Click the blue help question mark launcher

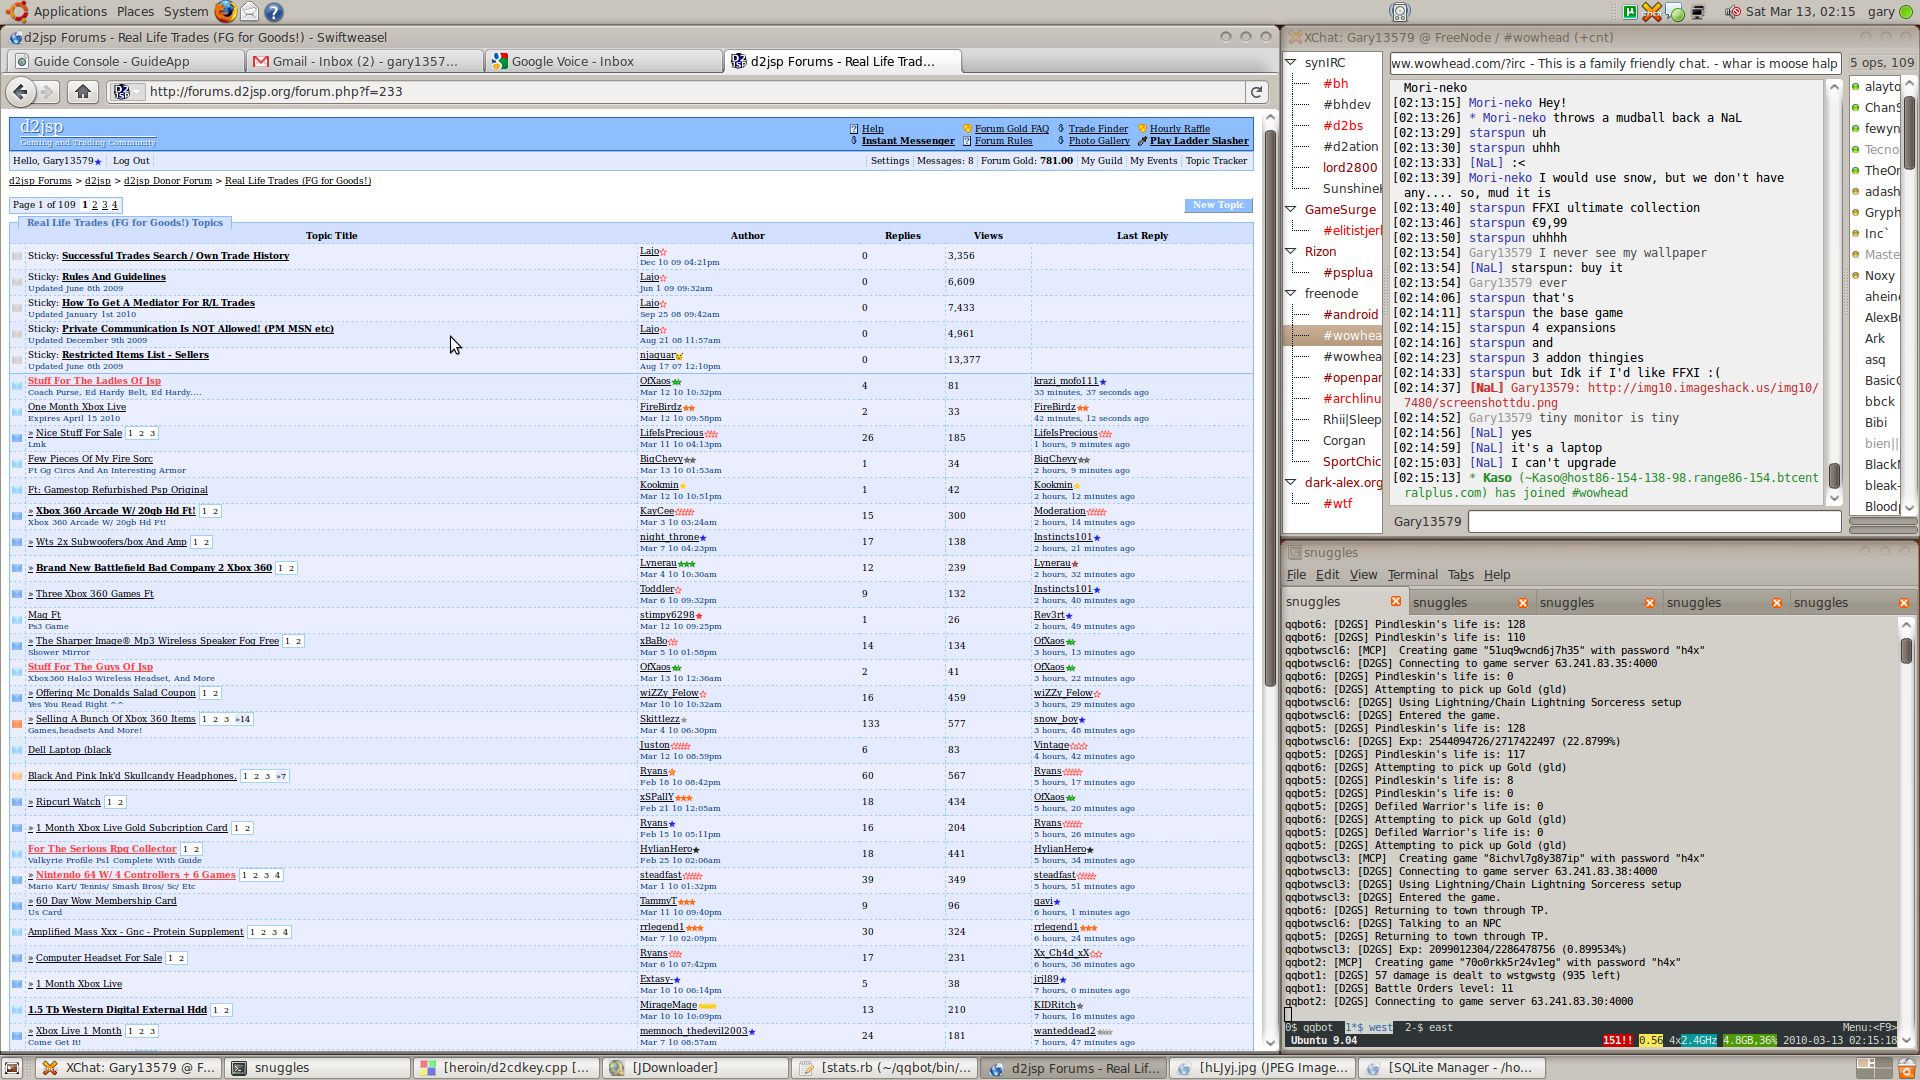[274, 12]
